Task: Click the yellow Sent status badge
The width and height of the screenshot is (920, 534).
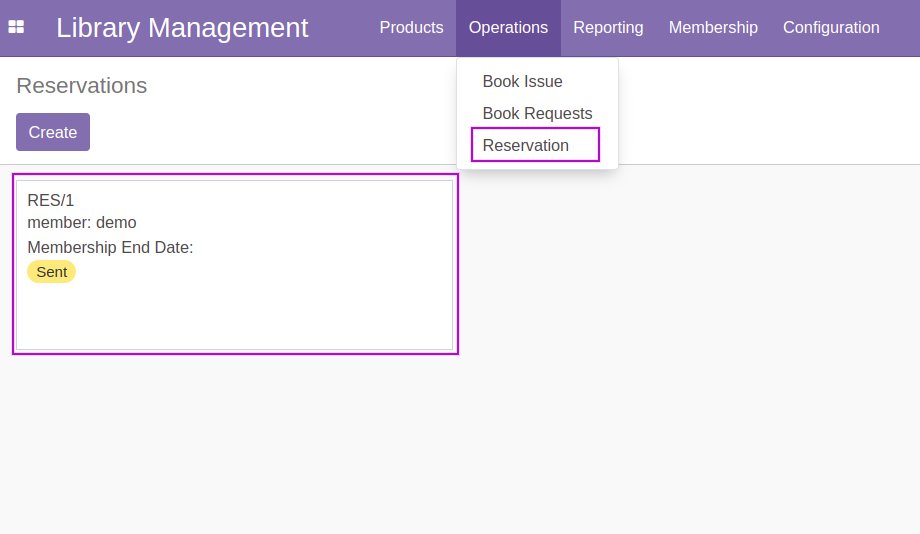Action: tap(52, 272)
